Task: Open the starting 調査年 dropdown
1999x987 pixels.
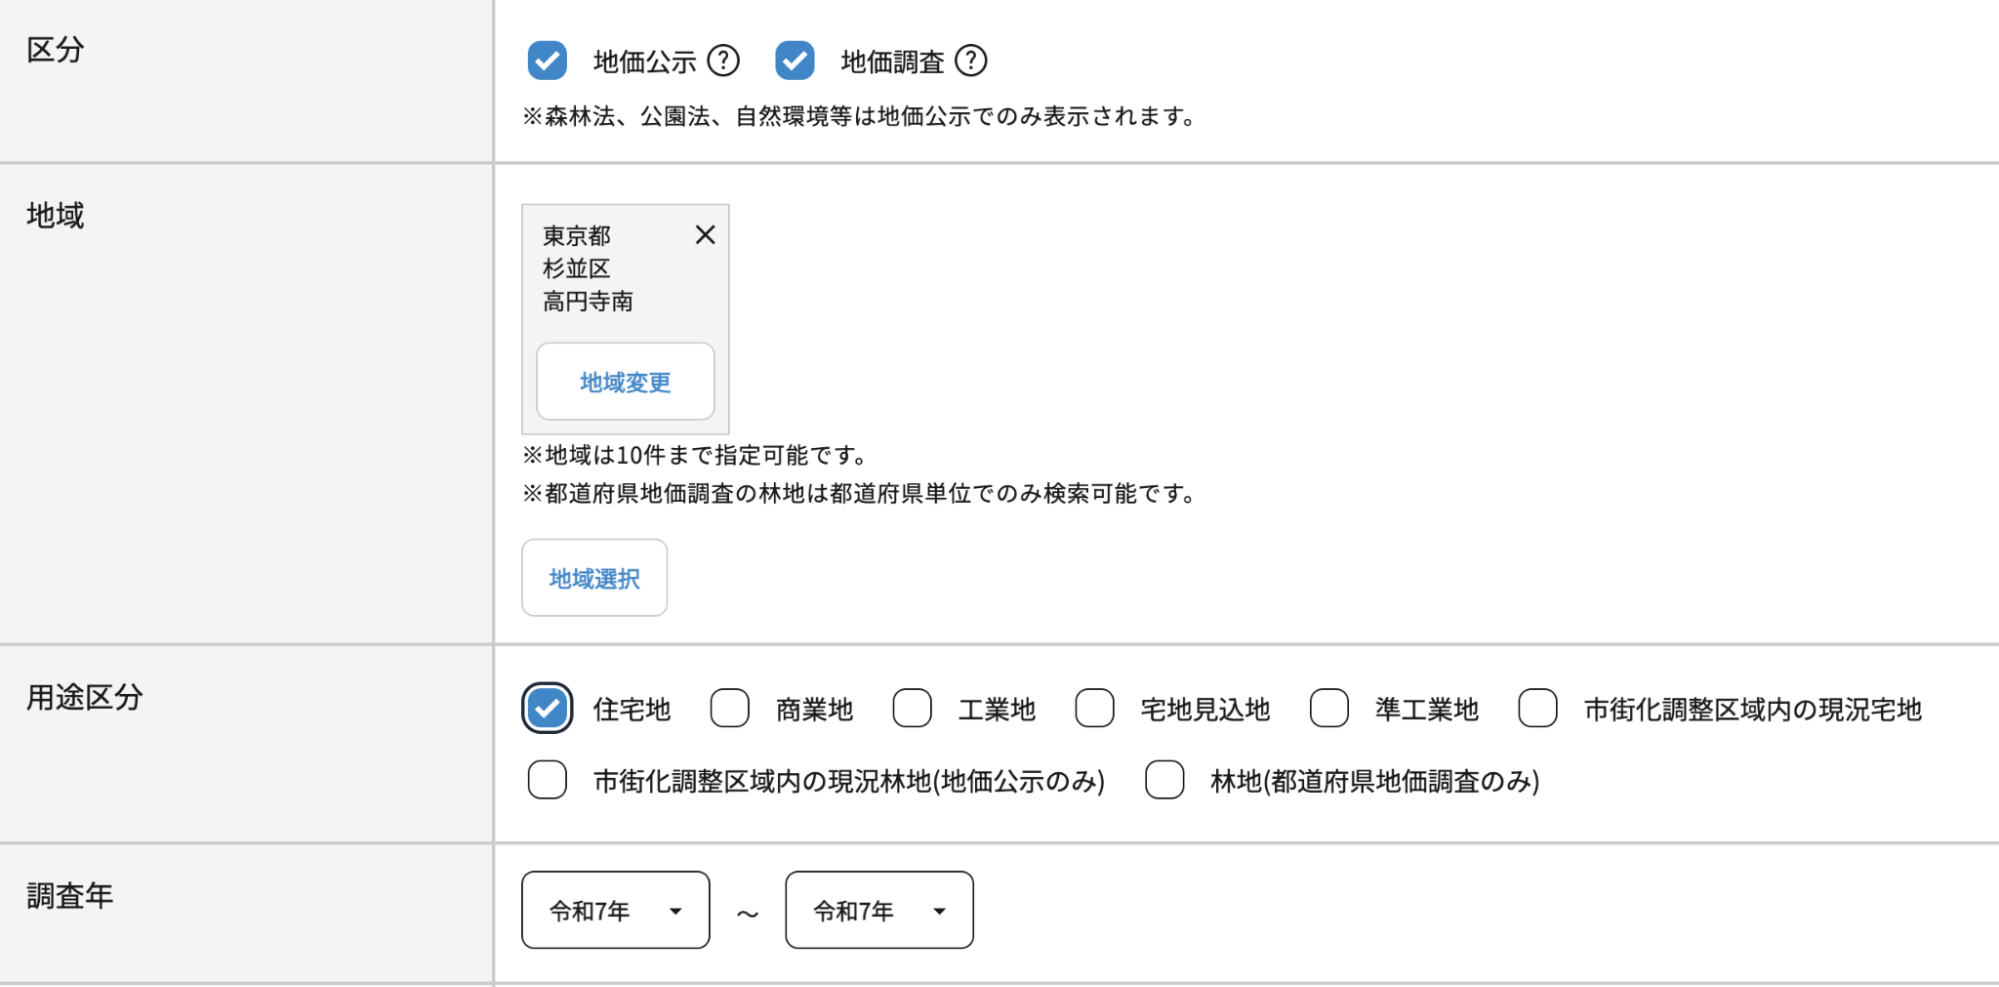Action: click(x=615, y=910)
